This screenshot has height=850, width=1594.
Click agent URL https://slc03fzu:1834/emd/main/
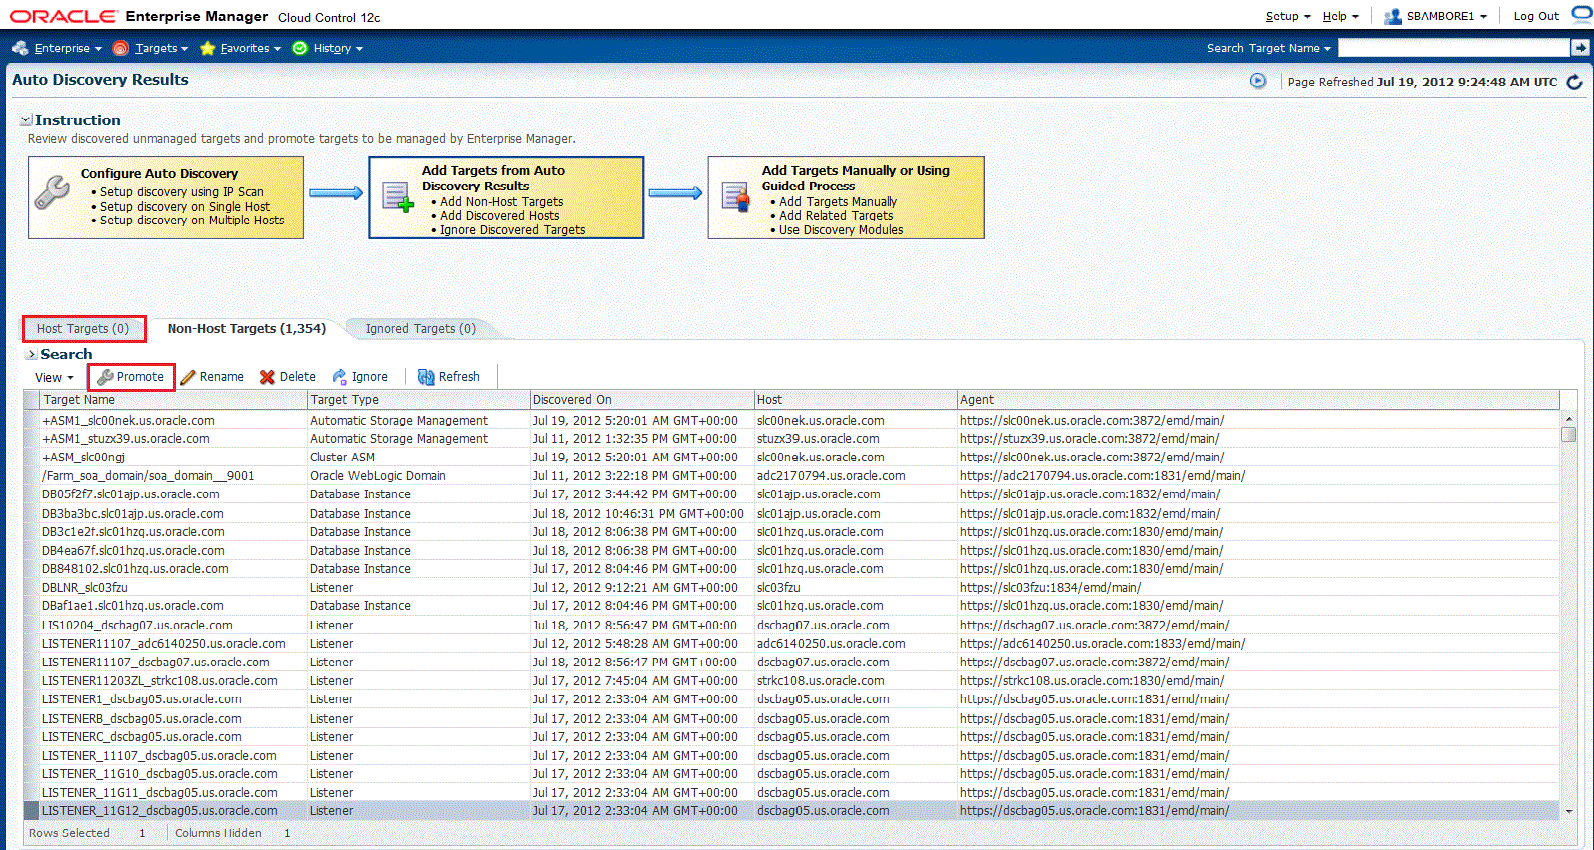1050,588
